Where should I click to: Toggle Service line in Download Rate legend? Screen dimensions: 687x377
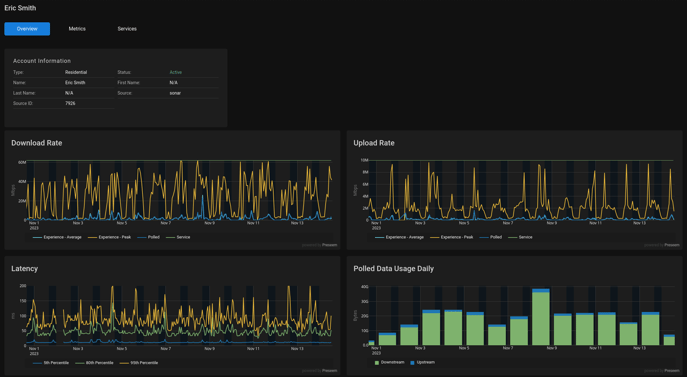[178, 237]
